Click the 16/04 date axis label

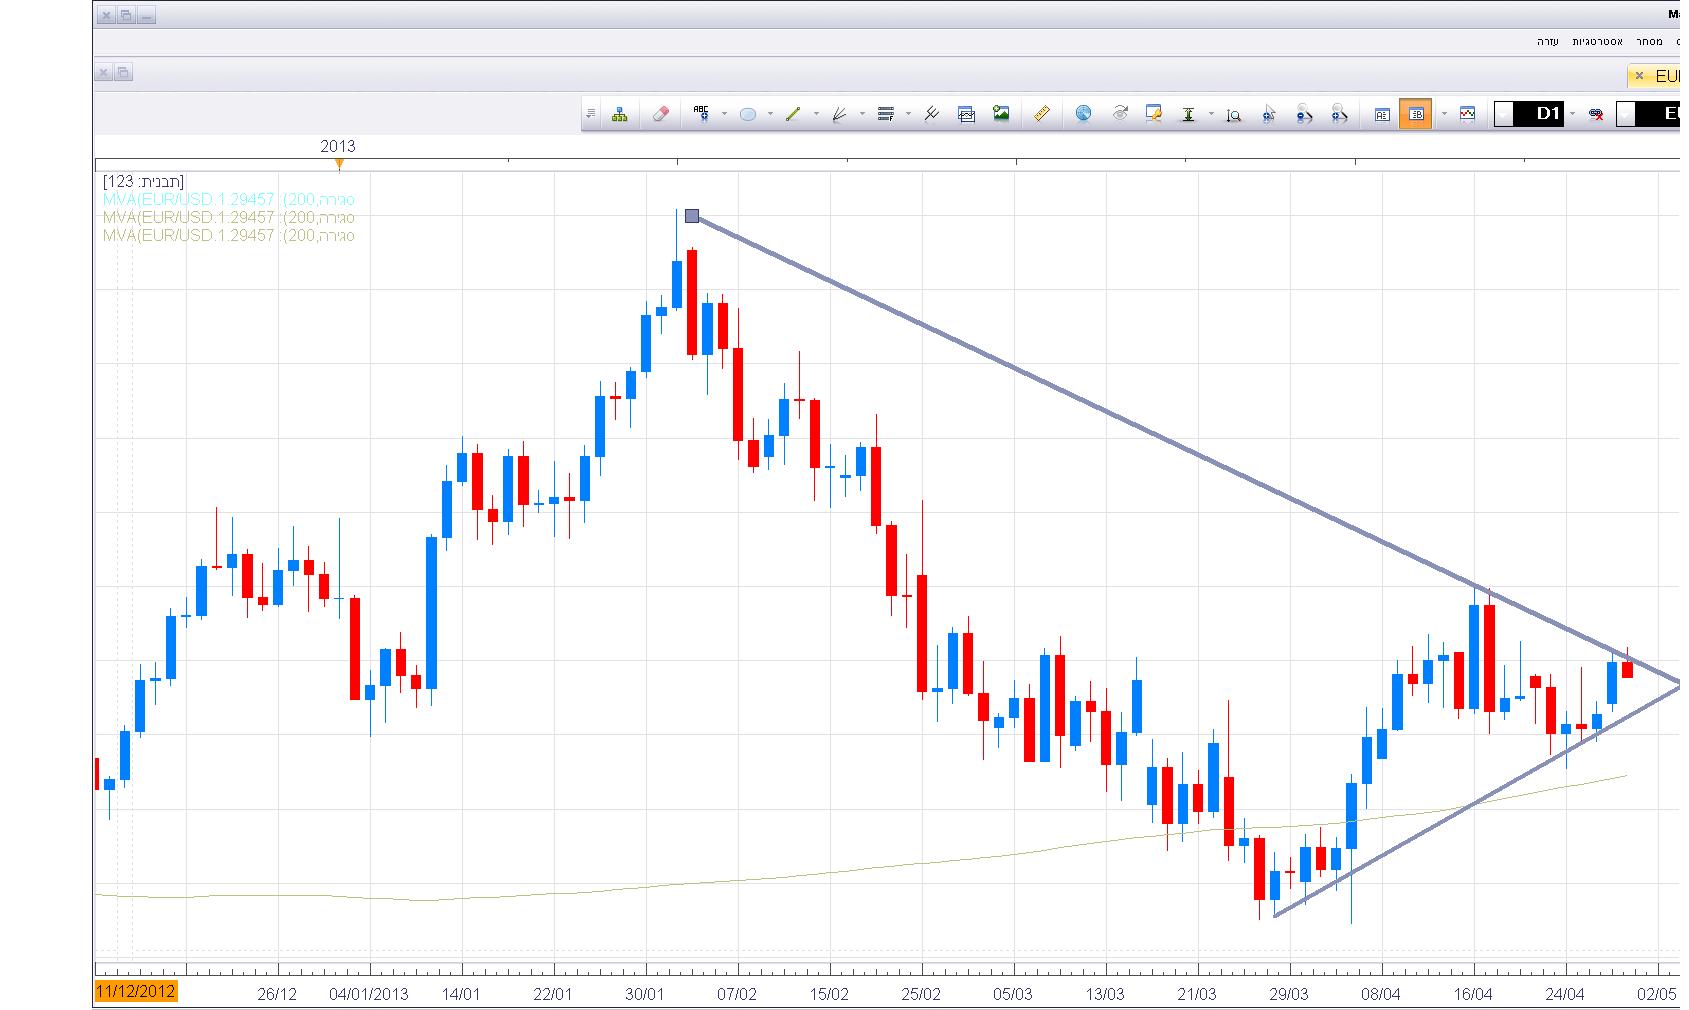point(1473,994)
